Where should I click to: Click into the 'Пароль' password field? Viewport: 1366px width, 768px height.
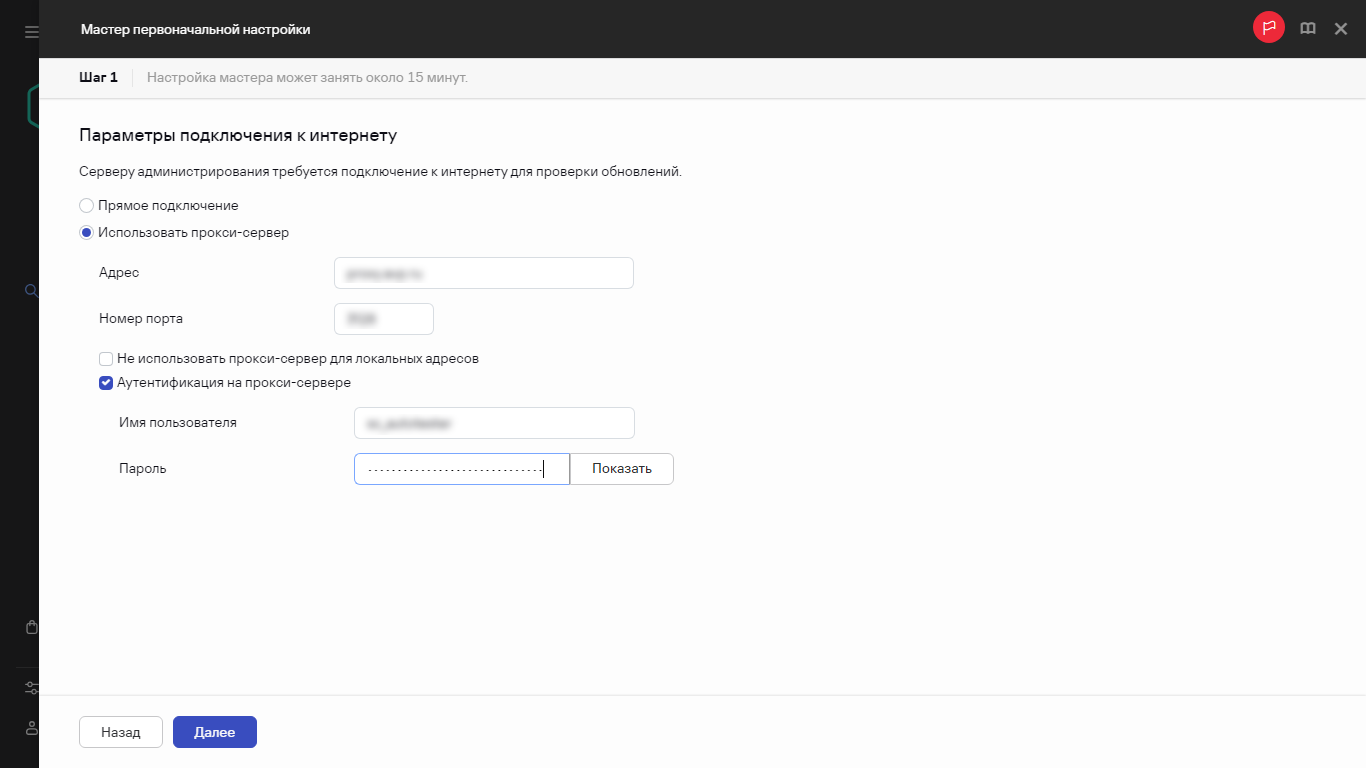(x=461, y=469)
